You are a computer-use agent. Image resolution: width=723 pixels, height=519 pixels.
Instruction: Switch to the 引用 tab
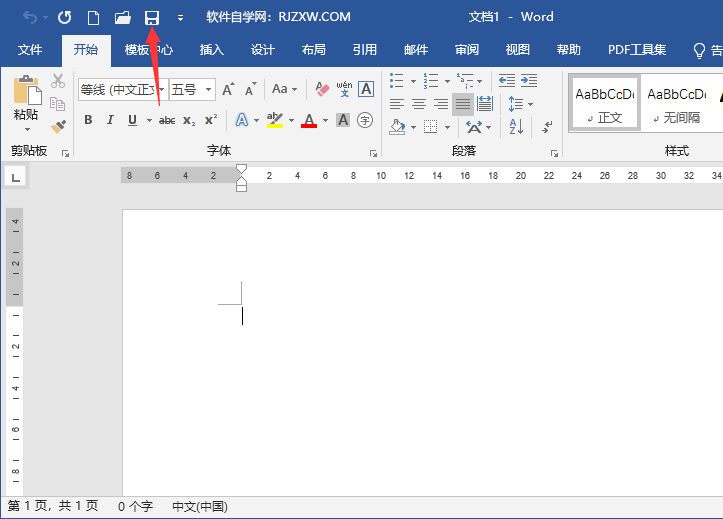[365, 50]
